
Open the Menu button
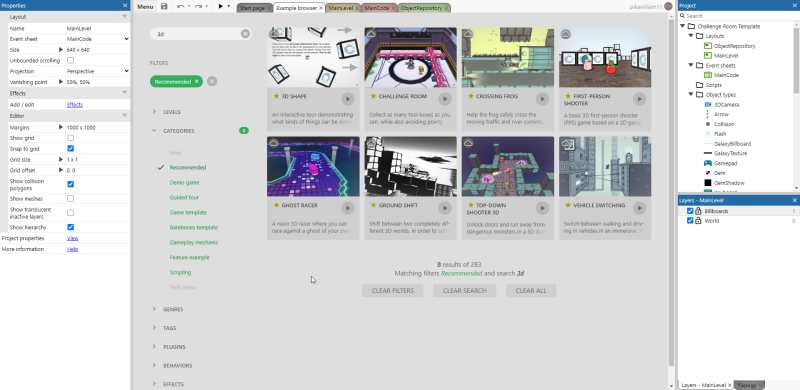pos(145,7)
